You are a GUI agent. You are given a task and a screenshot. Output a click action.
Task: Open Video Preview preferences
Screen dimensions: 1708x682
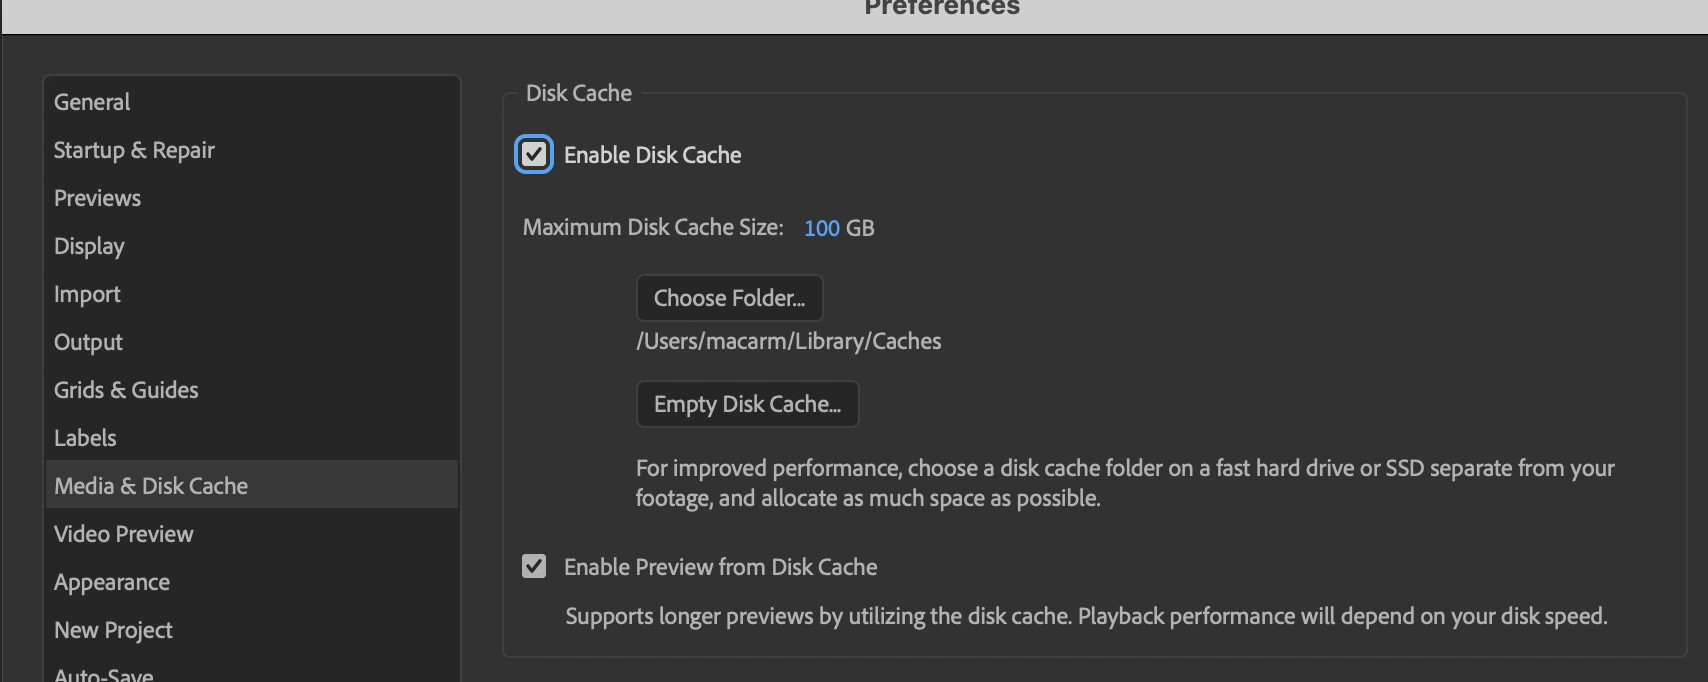(x=124, y=534)
